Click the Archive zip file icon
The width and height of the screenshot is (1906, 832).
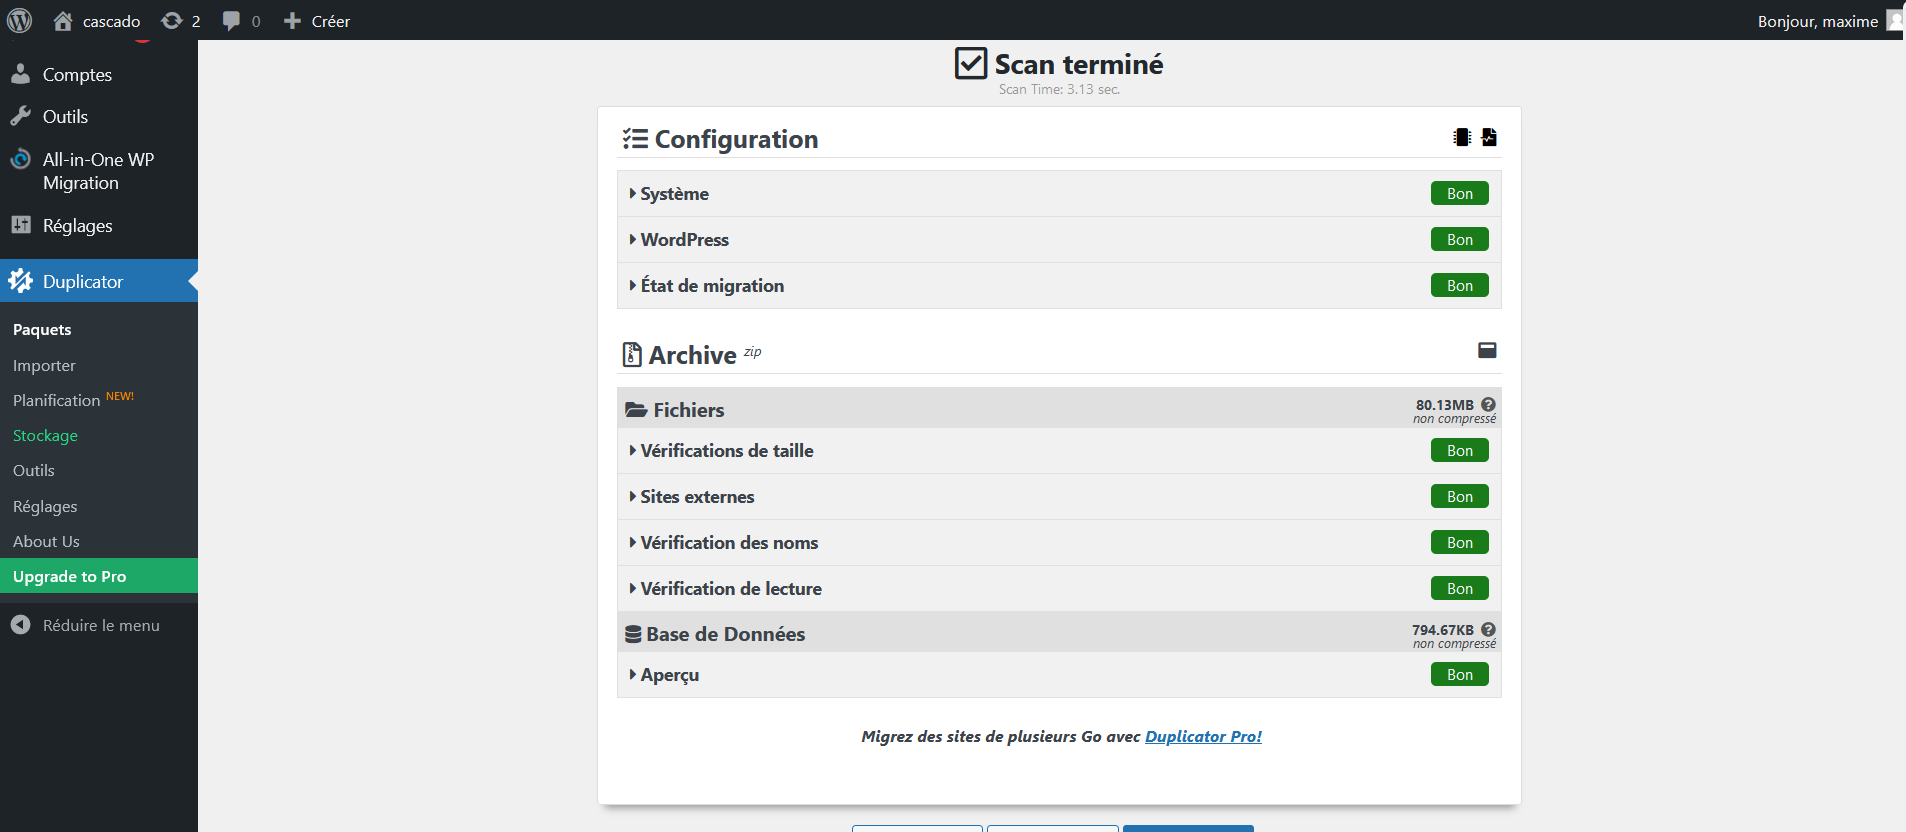632,355
